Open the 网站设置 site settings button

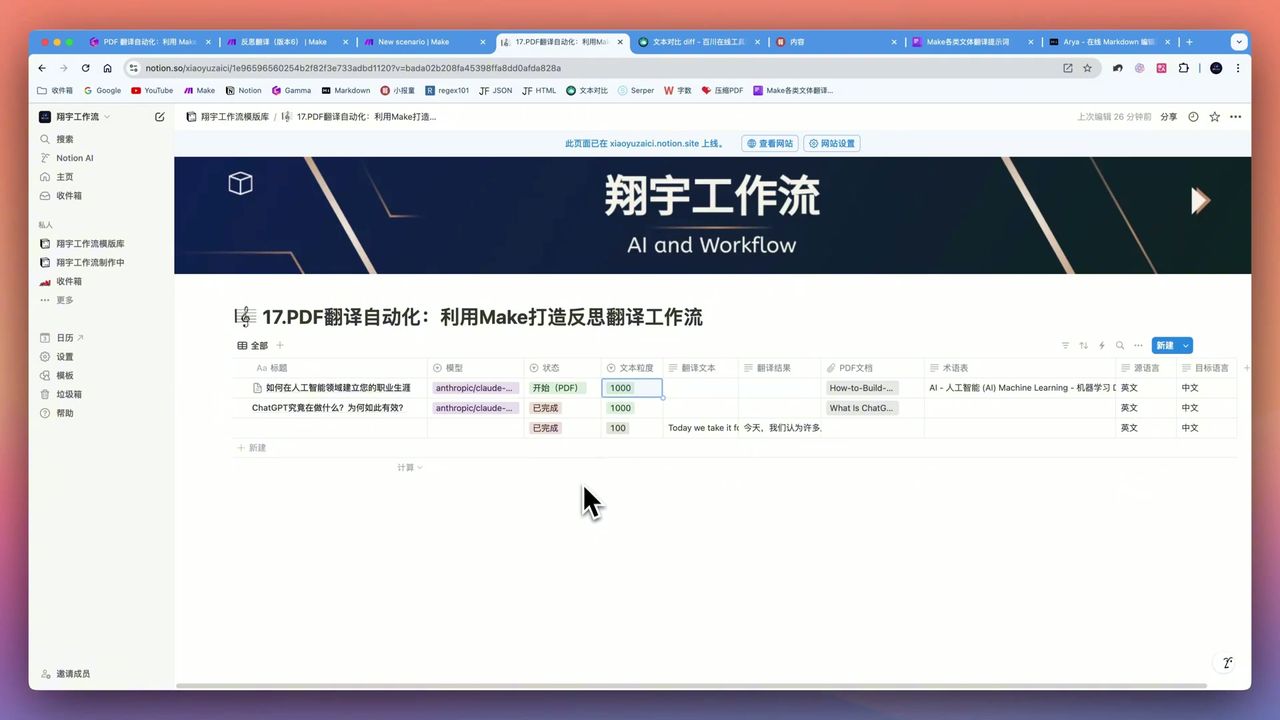831,143
